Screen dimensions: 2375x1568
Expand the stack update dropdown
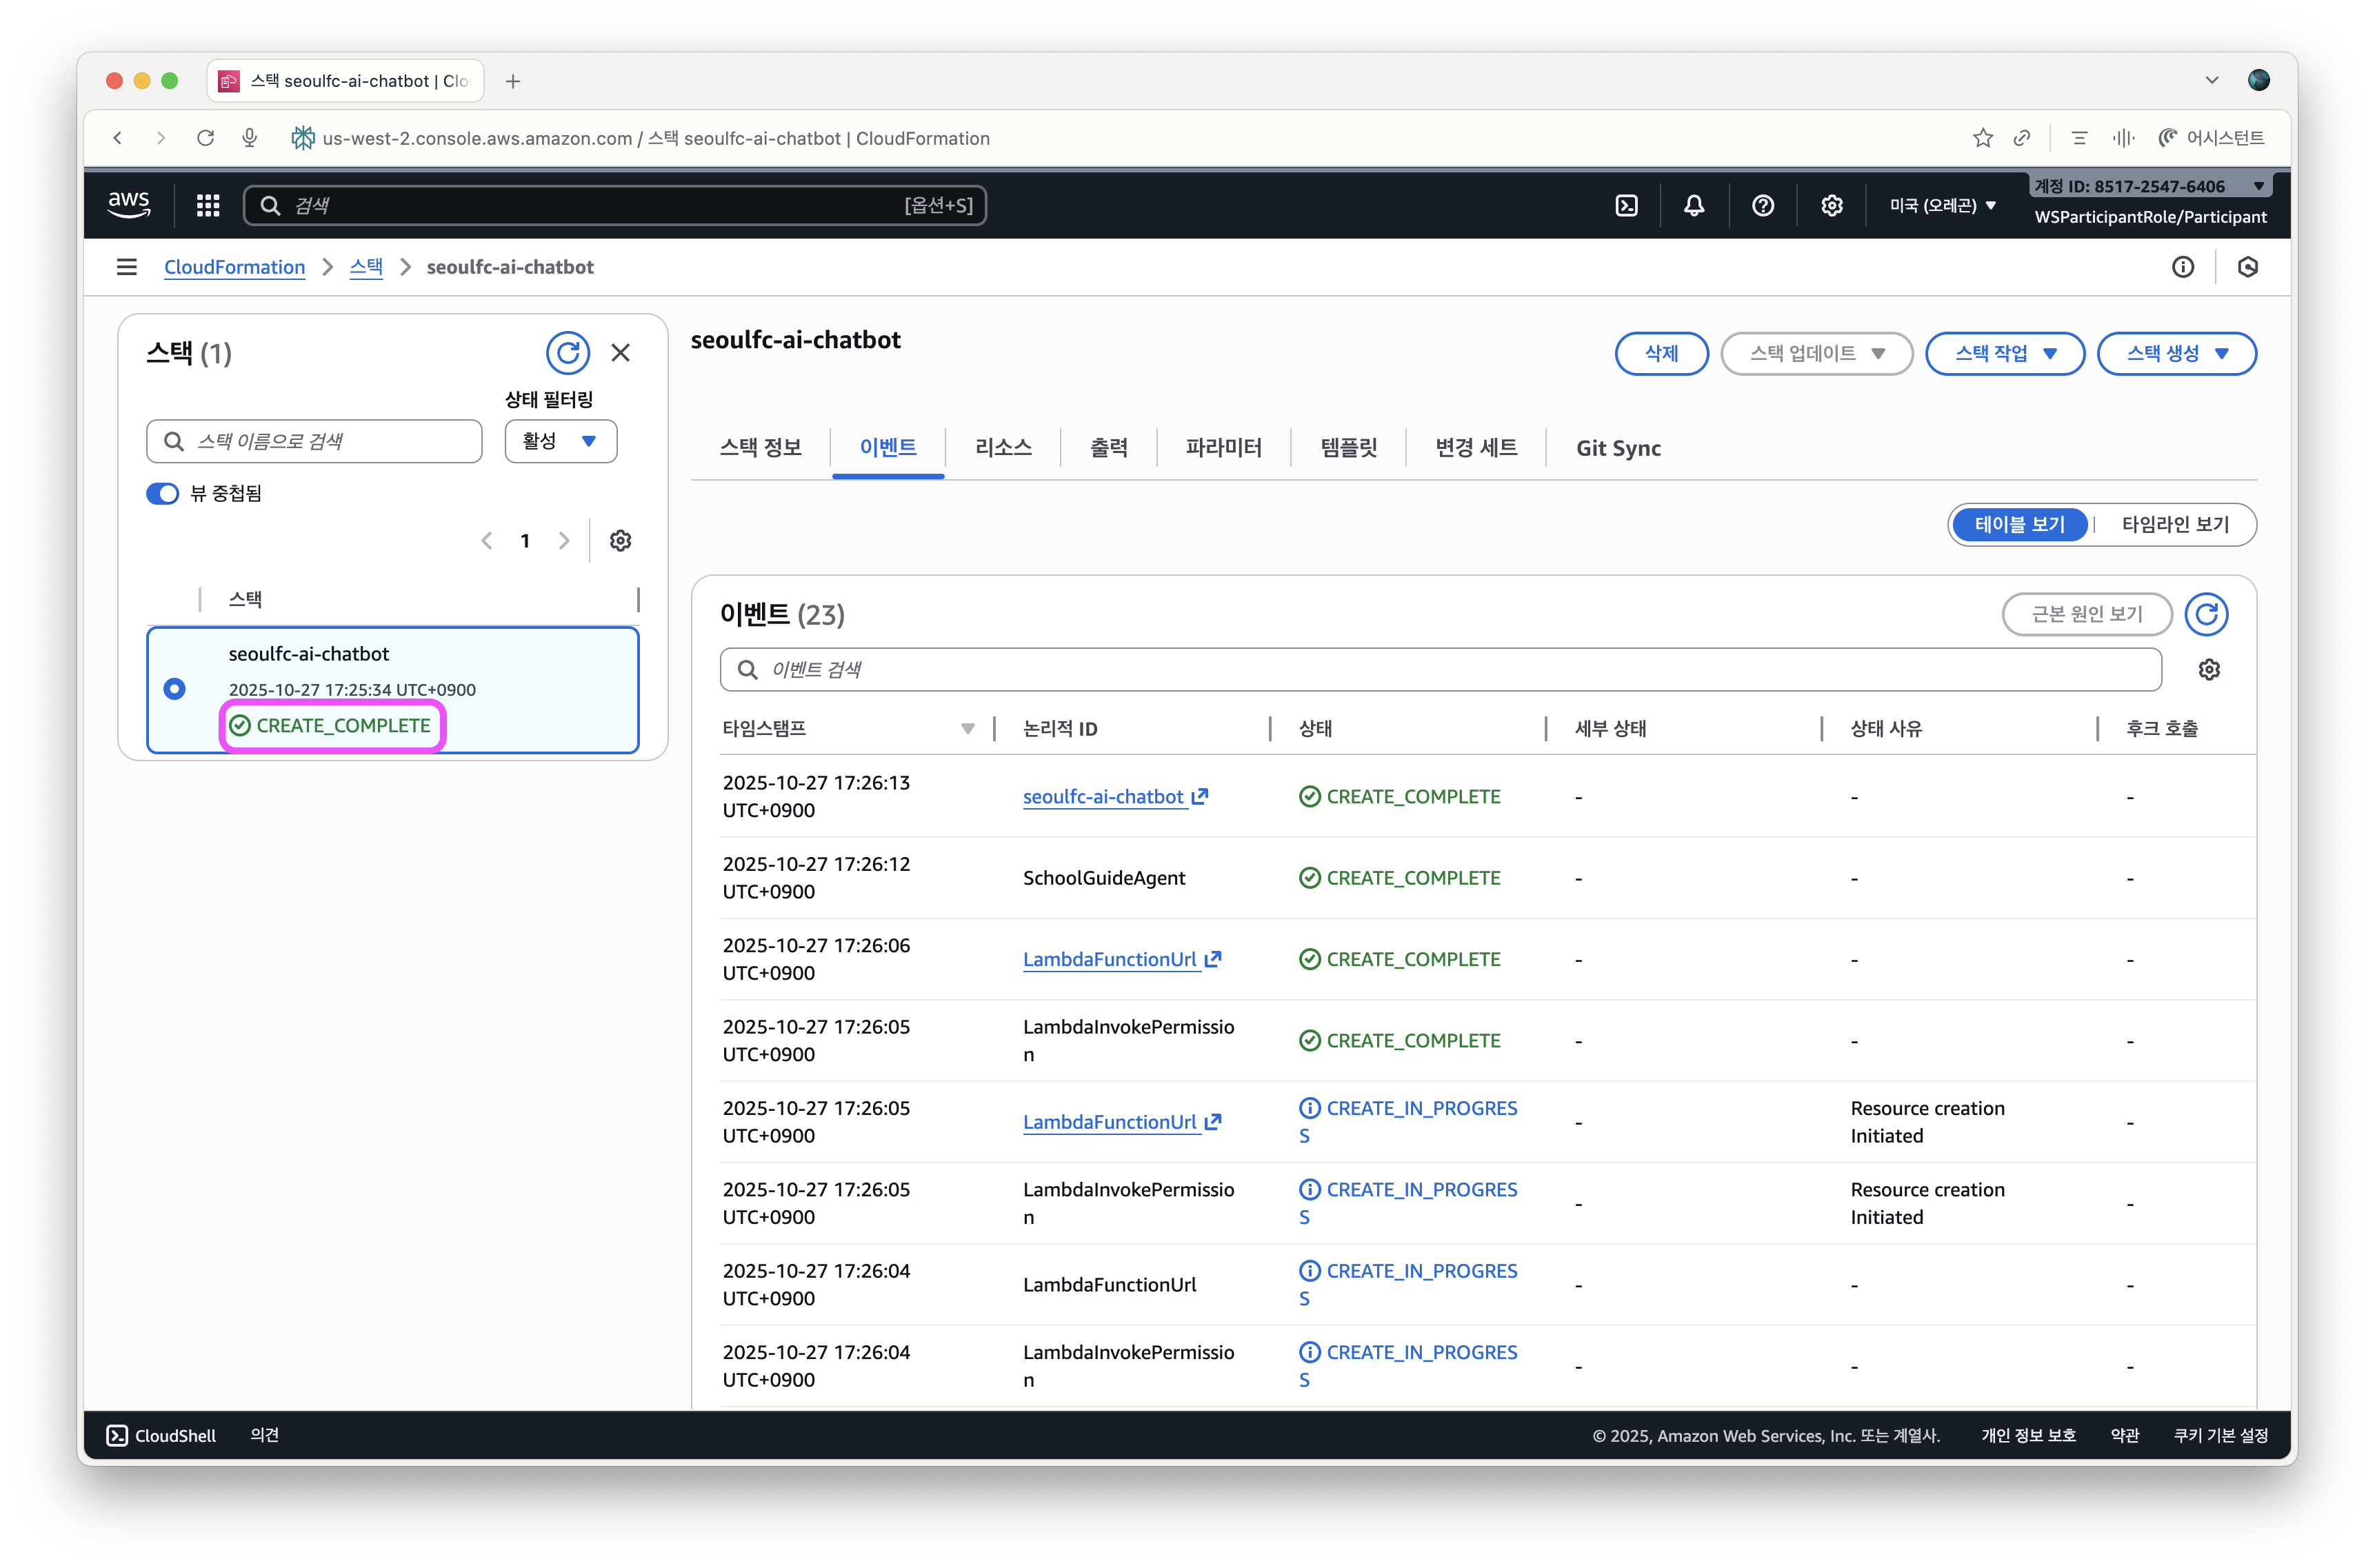[x=1817, y=354]
